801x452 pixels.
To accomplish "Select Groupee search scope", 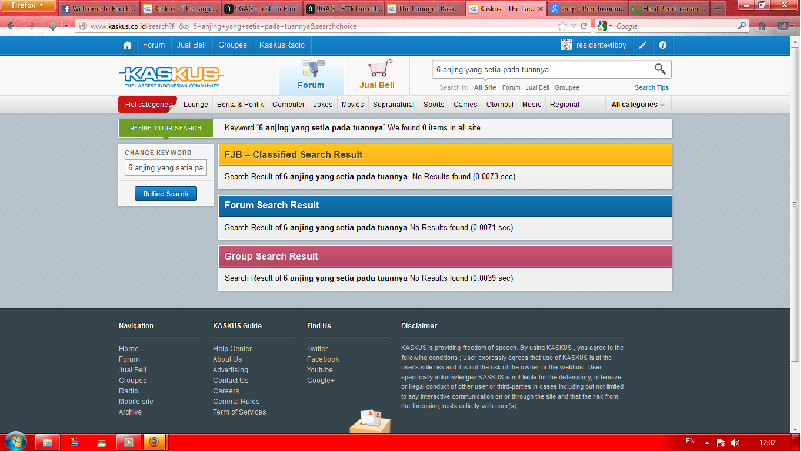I will point(567,88).
